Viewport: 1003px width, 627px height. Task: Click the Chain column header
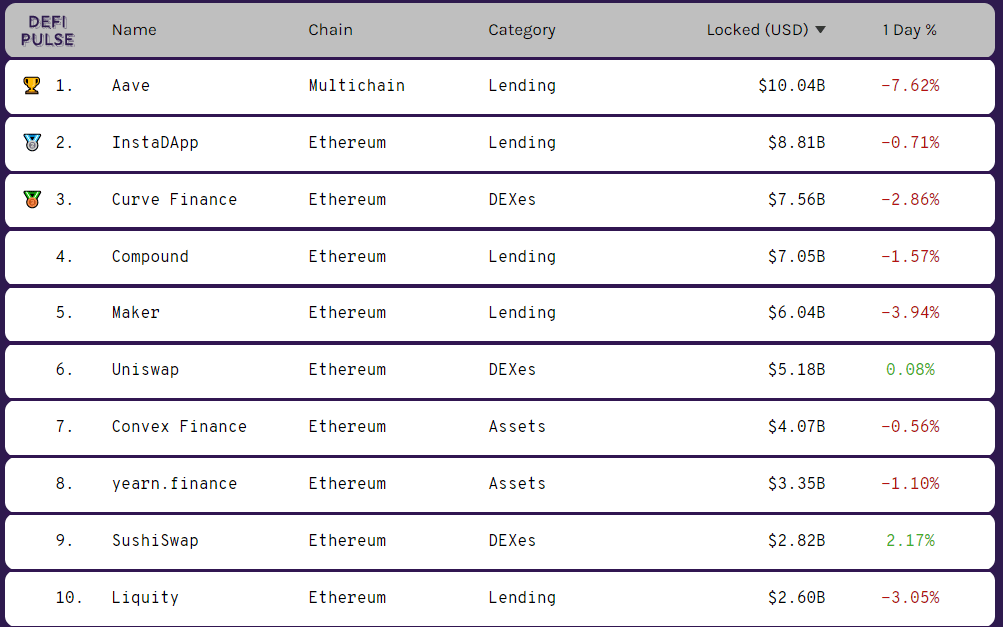[x=330, y=30]
